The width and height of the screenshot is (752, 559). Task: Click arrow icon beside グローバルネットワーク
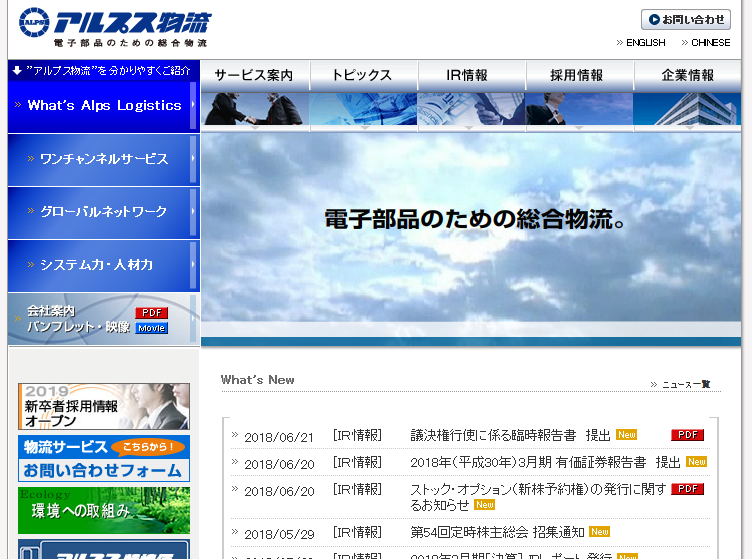(31, 210)
